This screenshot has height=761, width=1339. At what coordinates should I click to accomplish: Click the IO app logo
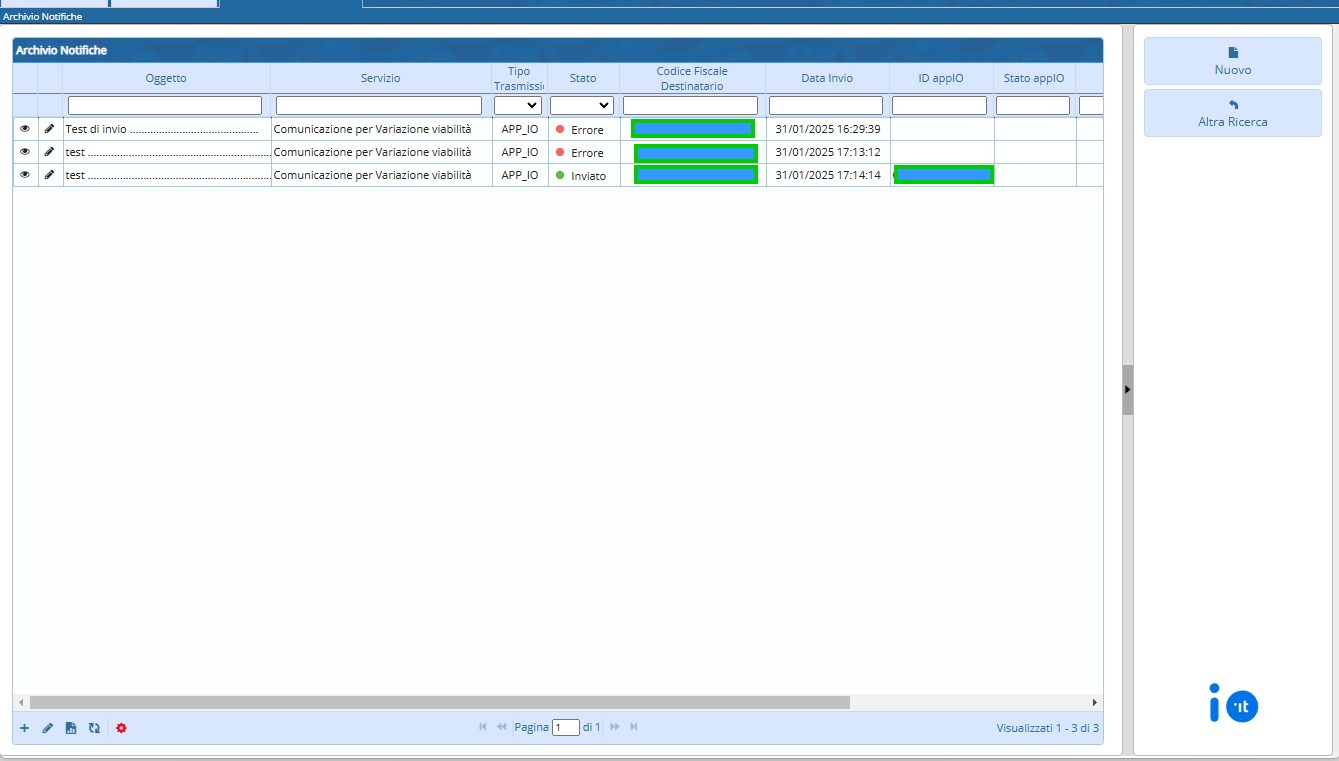tap(1232, 705)
